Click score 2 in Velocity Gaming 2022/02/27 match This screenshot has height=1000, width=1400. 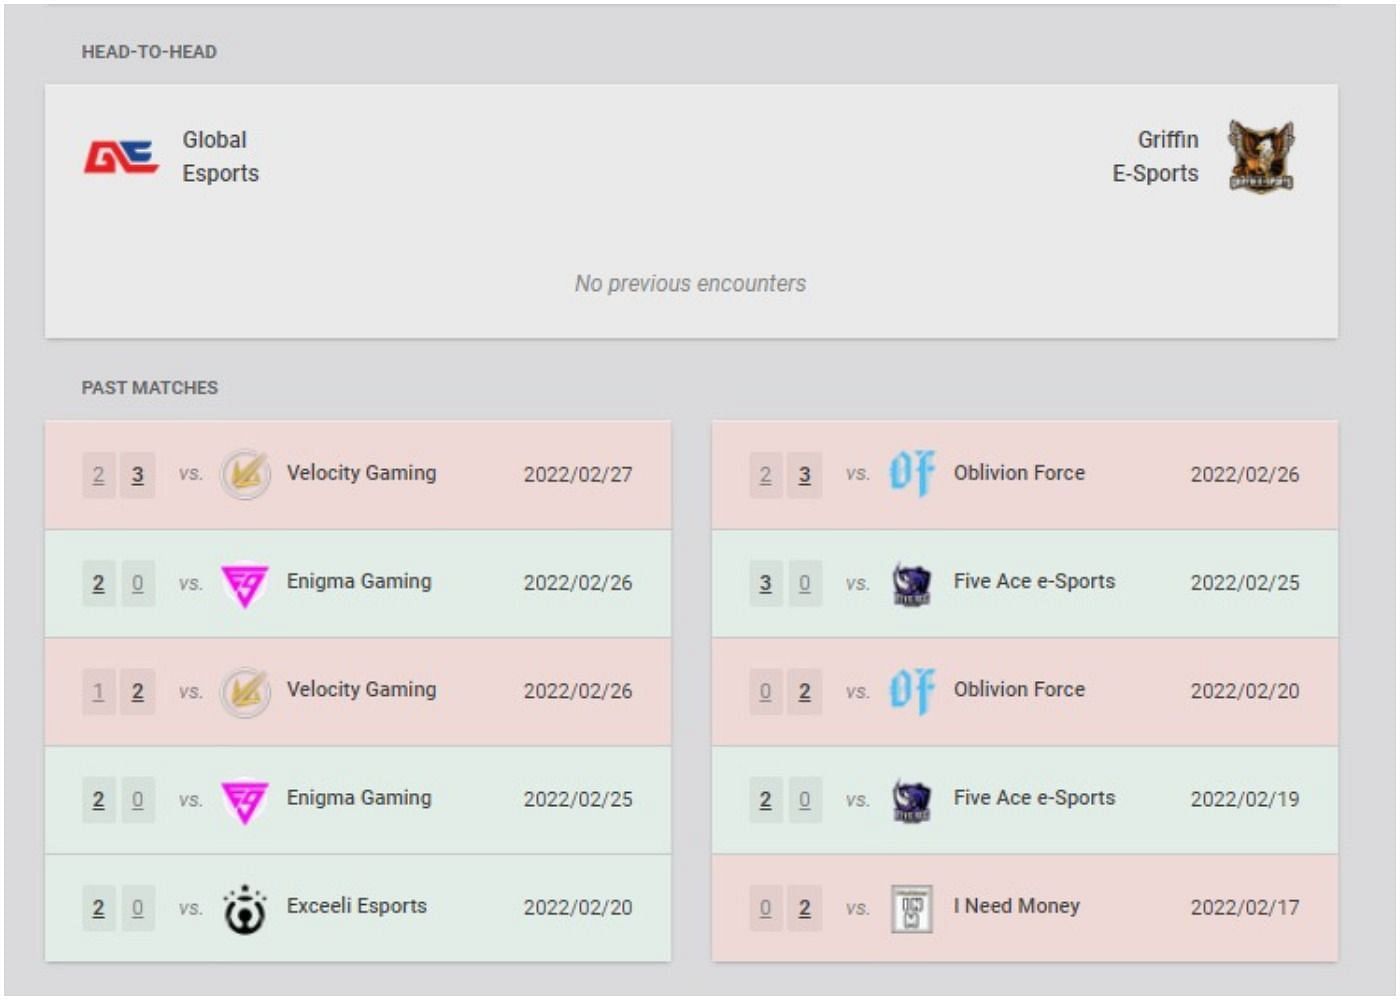pyautogui.click(x=98, y=475)
